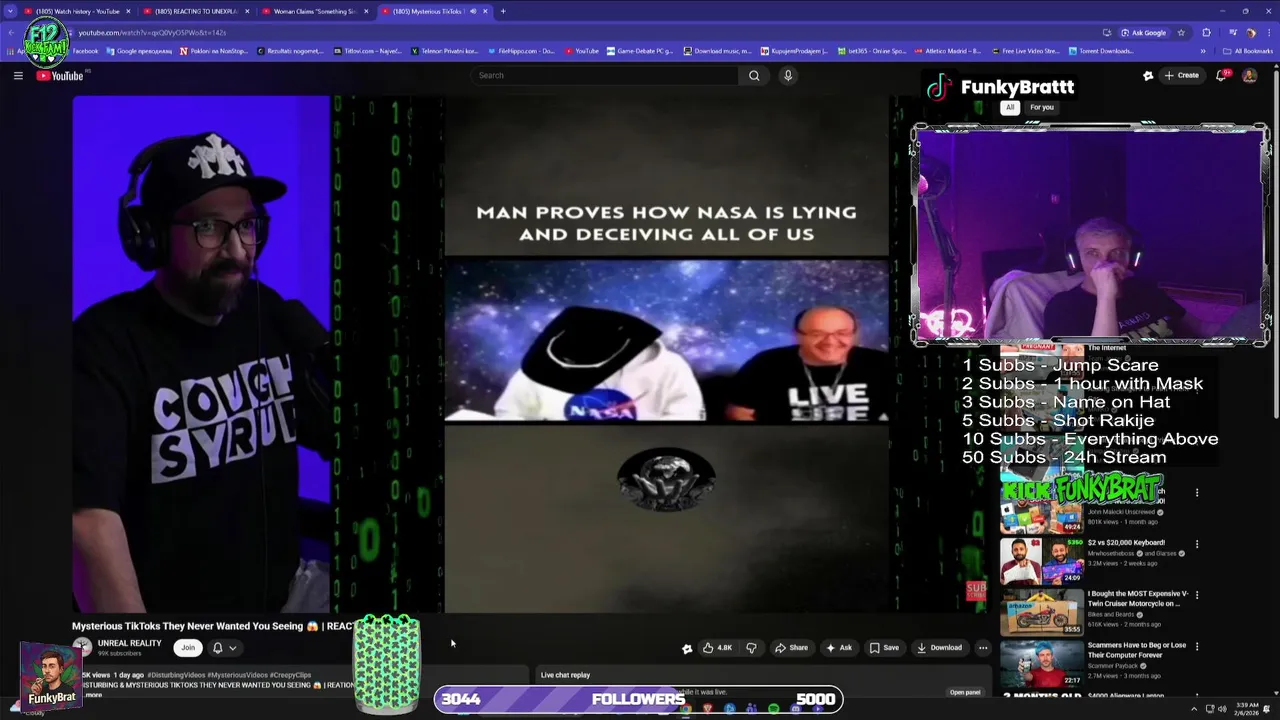The height and width of the screenshot is (720, 1280).
Task: Open taskbar volume speaker icon
Action: coord(1223,709)
